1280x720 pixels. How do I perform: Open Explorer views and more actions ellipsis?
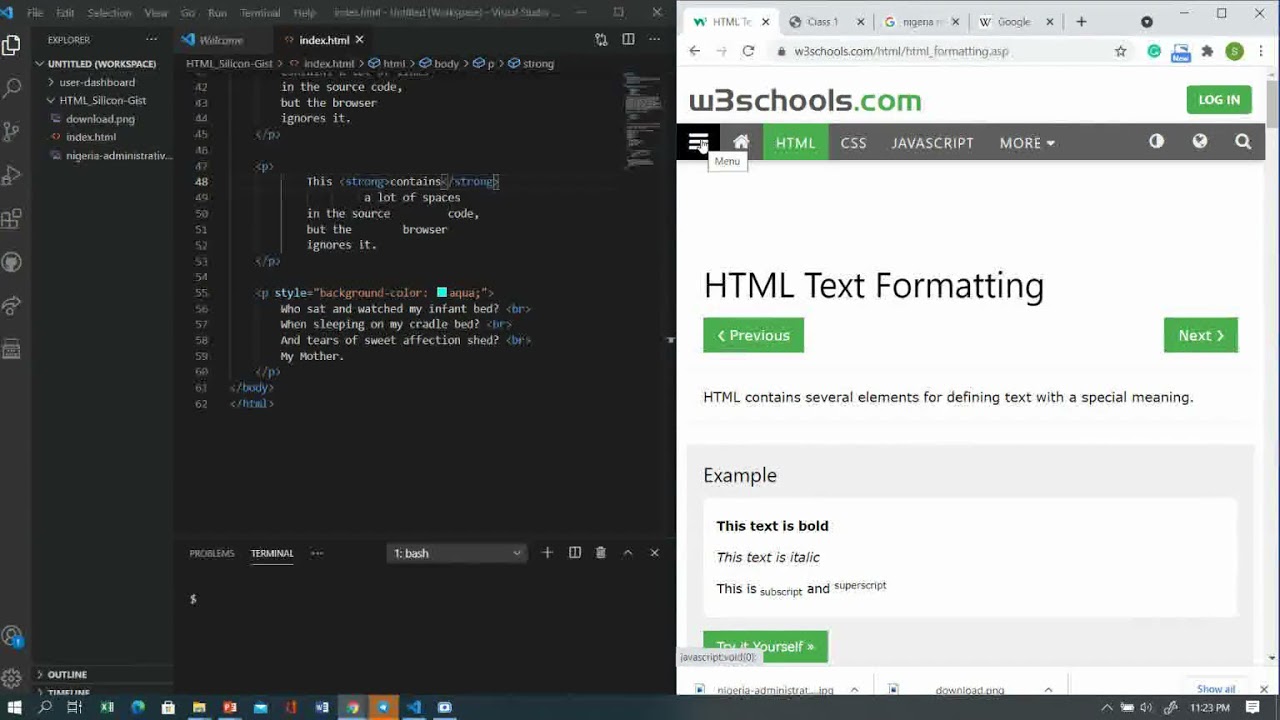click(151, 40)
